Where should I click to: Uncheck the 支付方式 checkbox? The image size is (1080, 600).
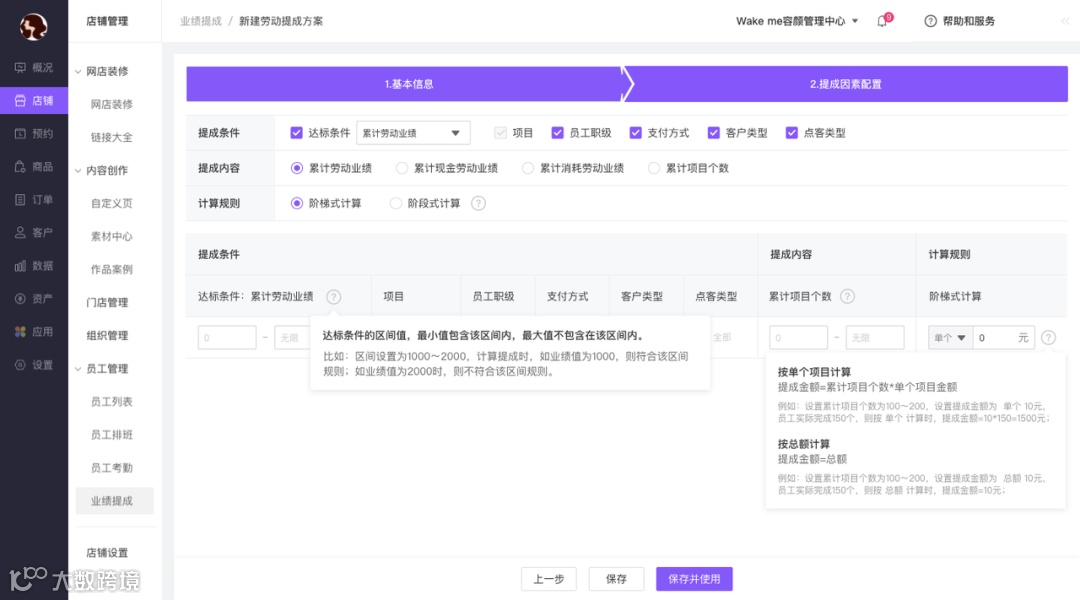(636, 133)
